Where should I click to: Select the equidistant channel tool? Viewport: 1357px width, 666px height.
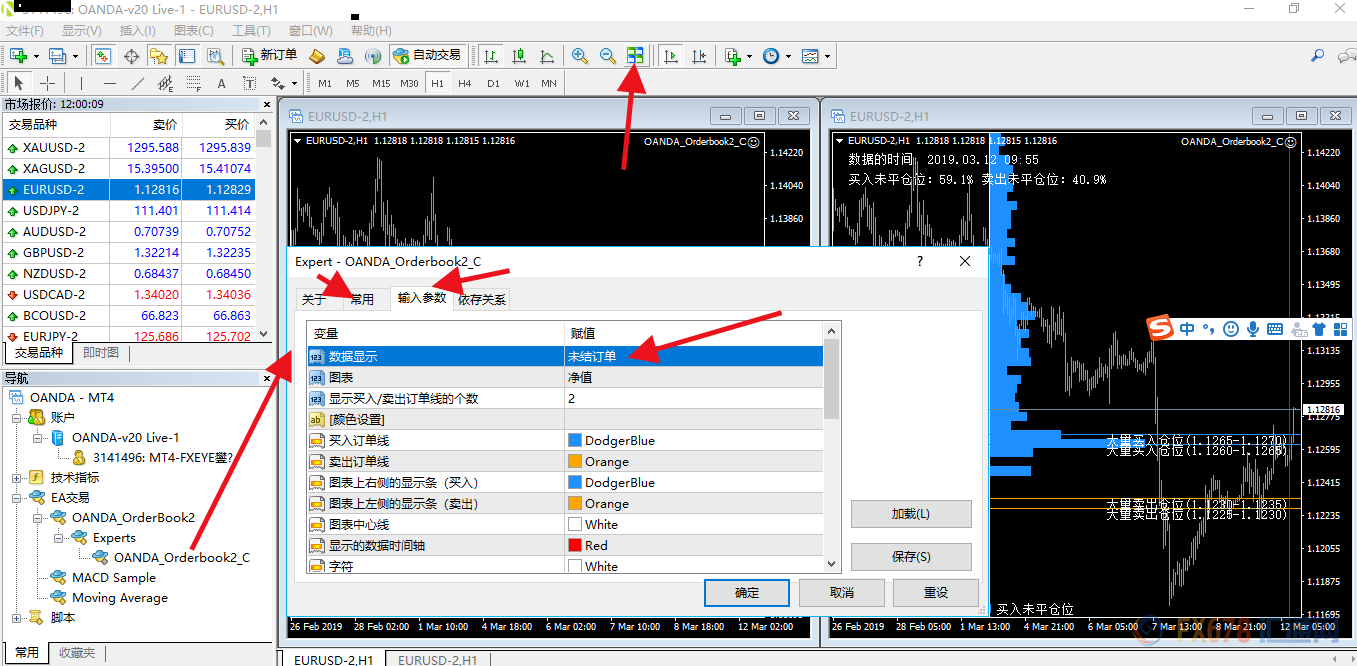tap(165, 83)
